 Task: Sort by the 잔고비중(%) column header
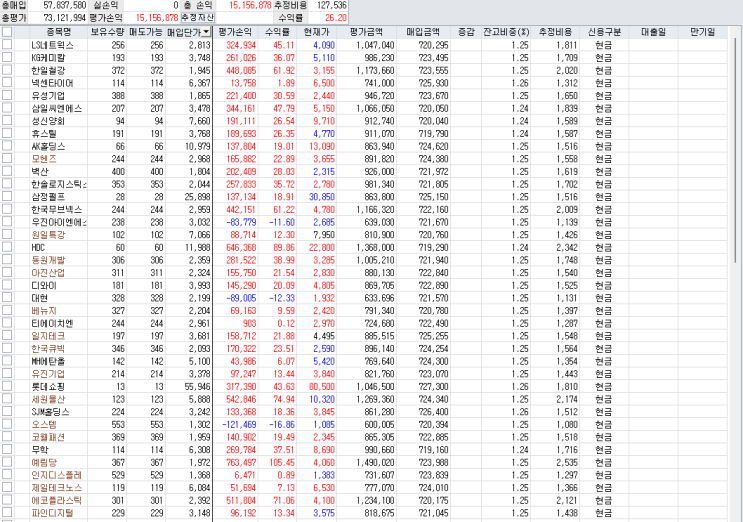click(506, 32)
